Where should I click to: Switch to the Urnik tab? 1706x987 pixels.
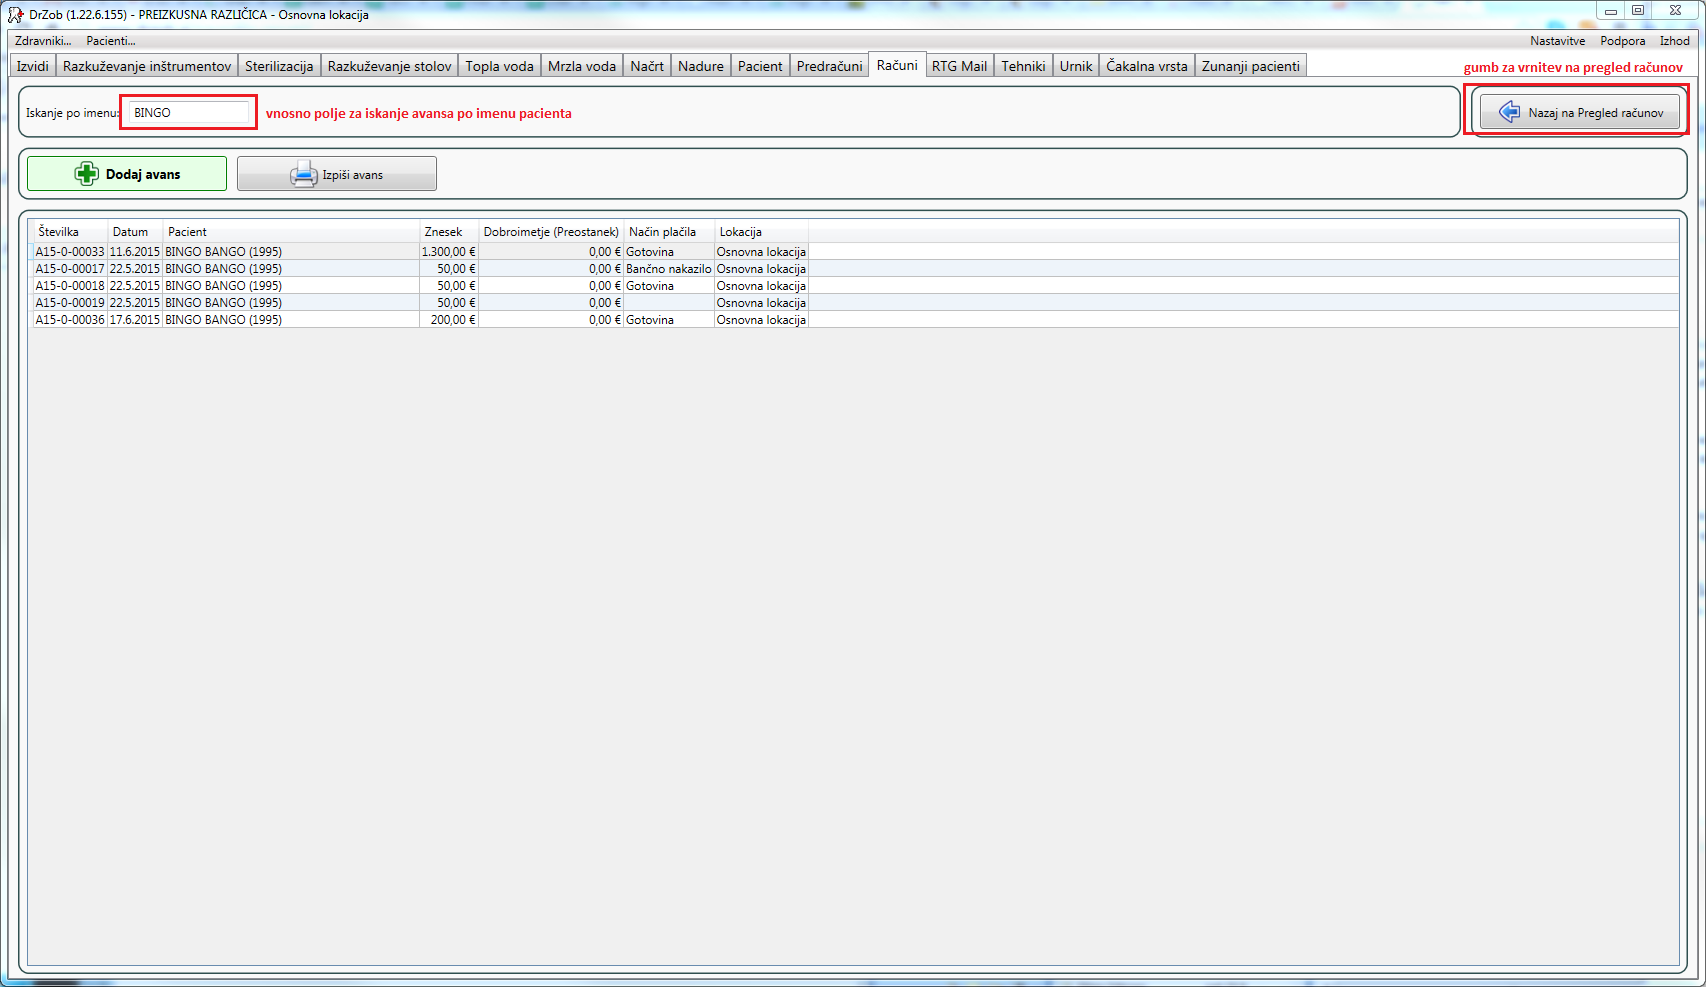[x=1076, y=66]
